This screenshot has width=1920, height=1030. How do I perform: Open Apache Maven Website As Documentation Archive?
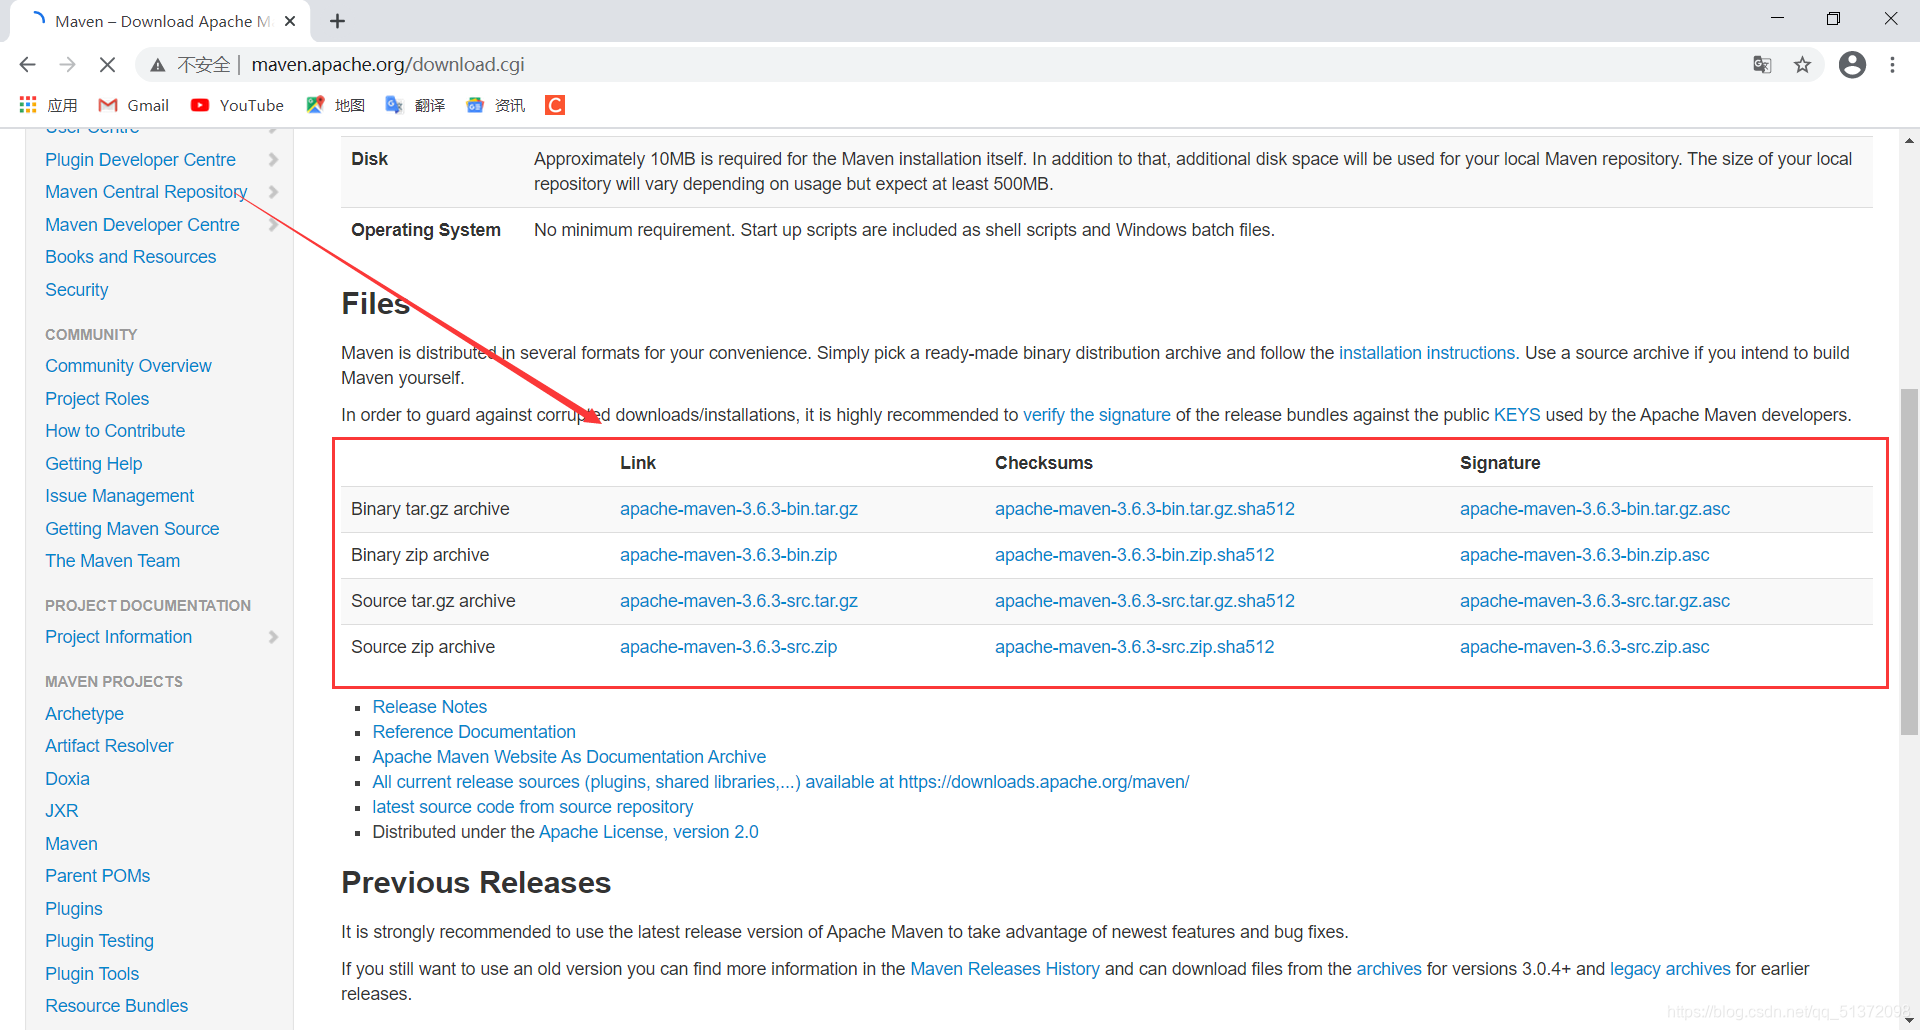click(x=569, y=757)
